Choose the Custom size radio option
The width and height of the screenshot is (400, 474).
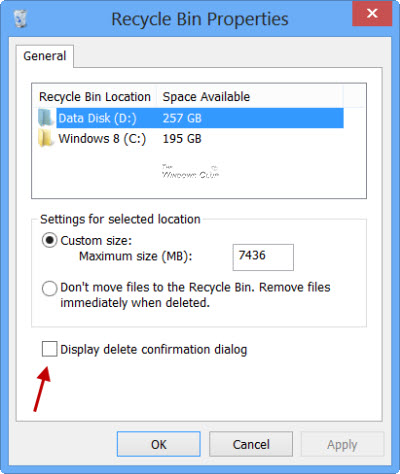click(x=49, y=240)
